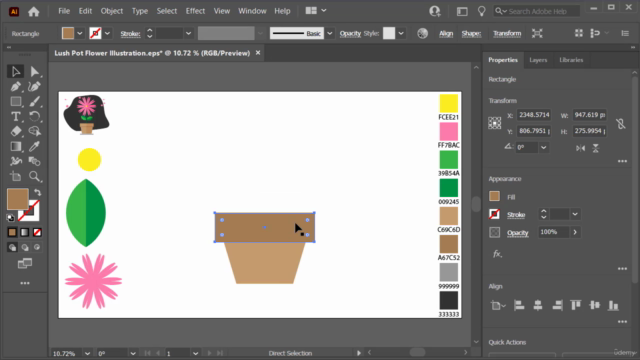This screenshot has height=360, width=640.
Task: Close the Lush Pot Flower Illustration tab
Action: pos(258,53)
